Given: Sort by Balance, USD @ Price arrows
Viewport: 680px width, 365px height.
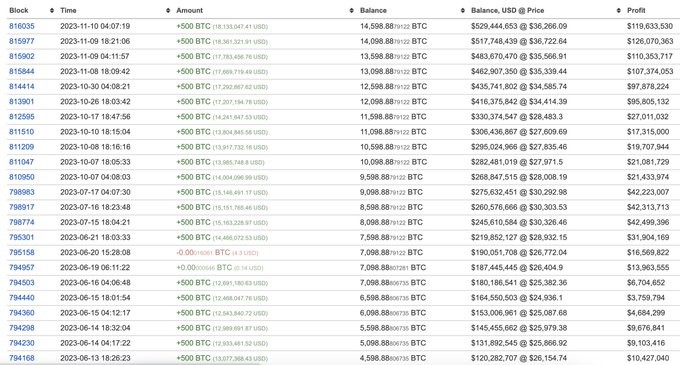Looking at the screenshot, I should tap(618, 10).
